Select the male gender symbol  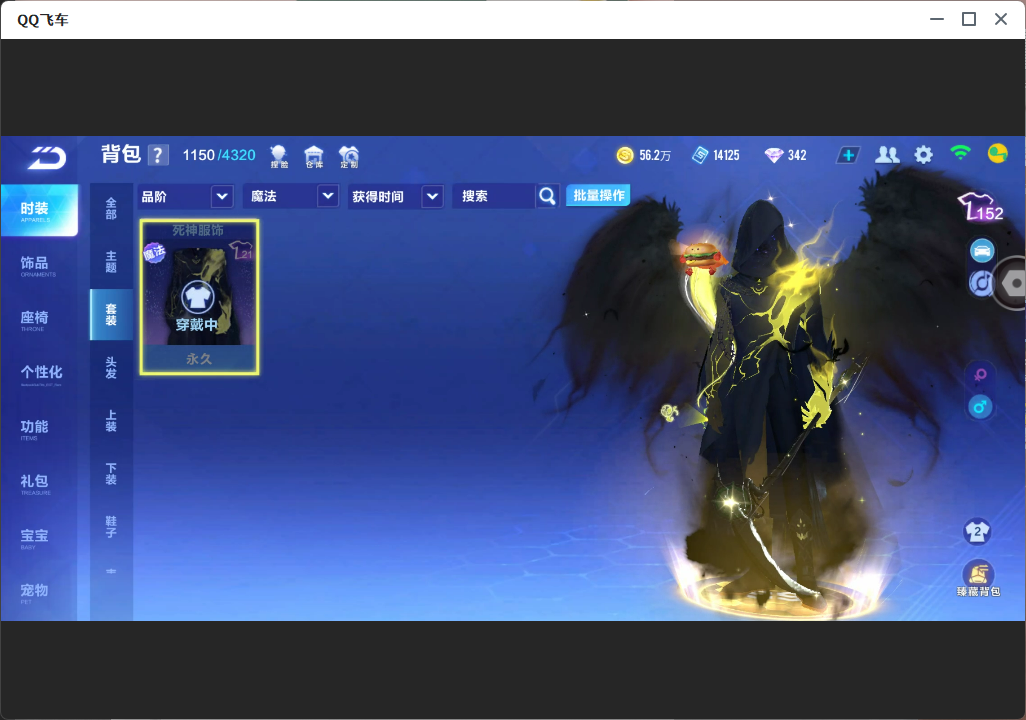pos(980,407)
